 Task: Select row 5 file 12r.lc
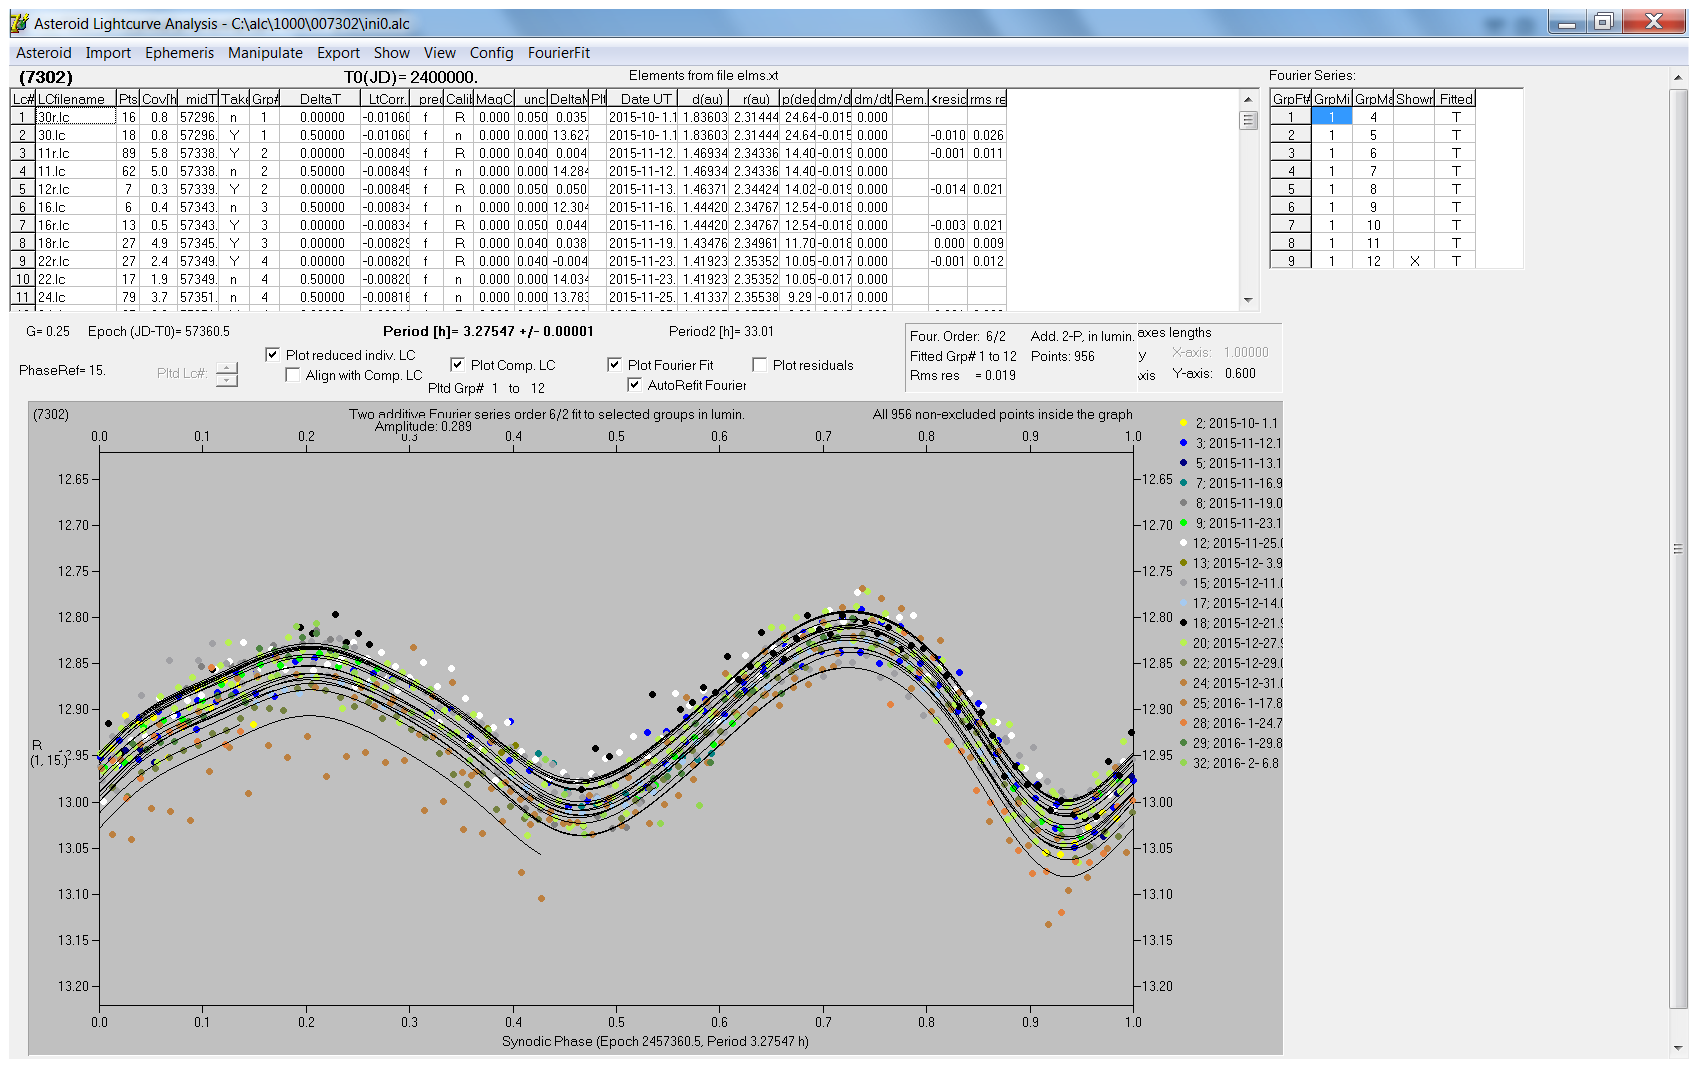[76, 189]
